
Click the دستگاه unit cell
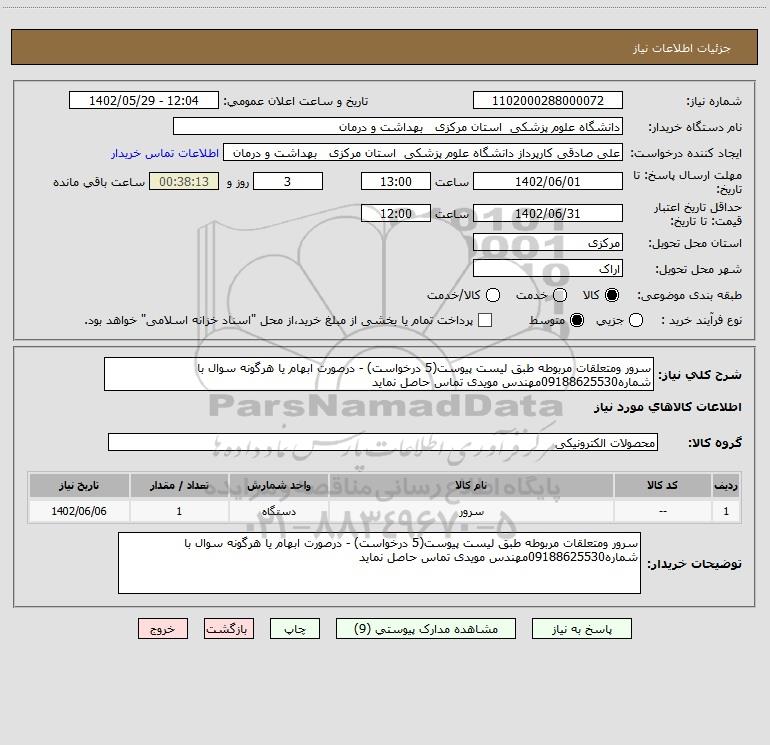pyautogui.click(x=278, y=511)
